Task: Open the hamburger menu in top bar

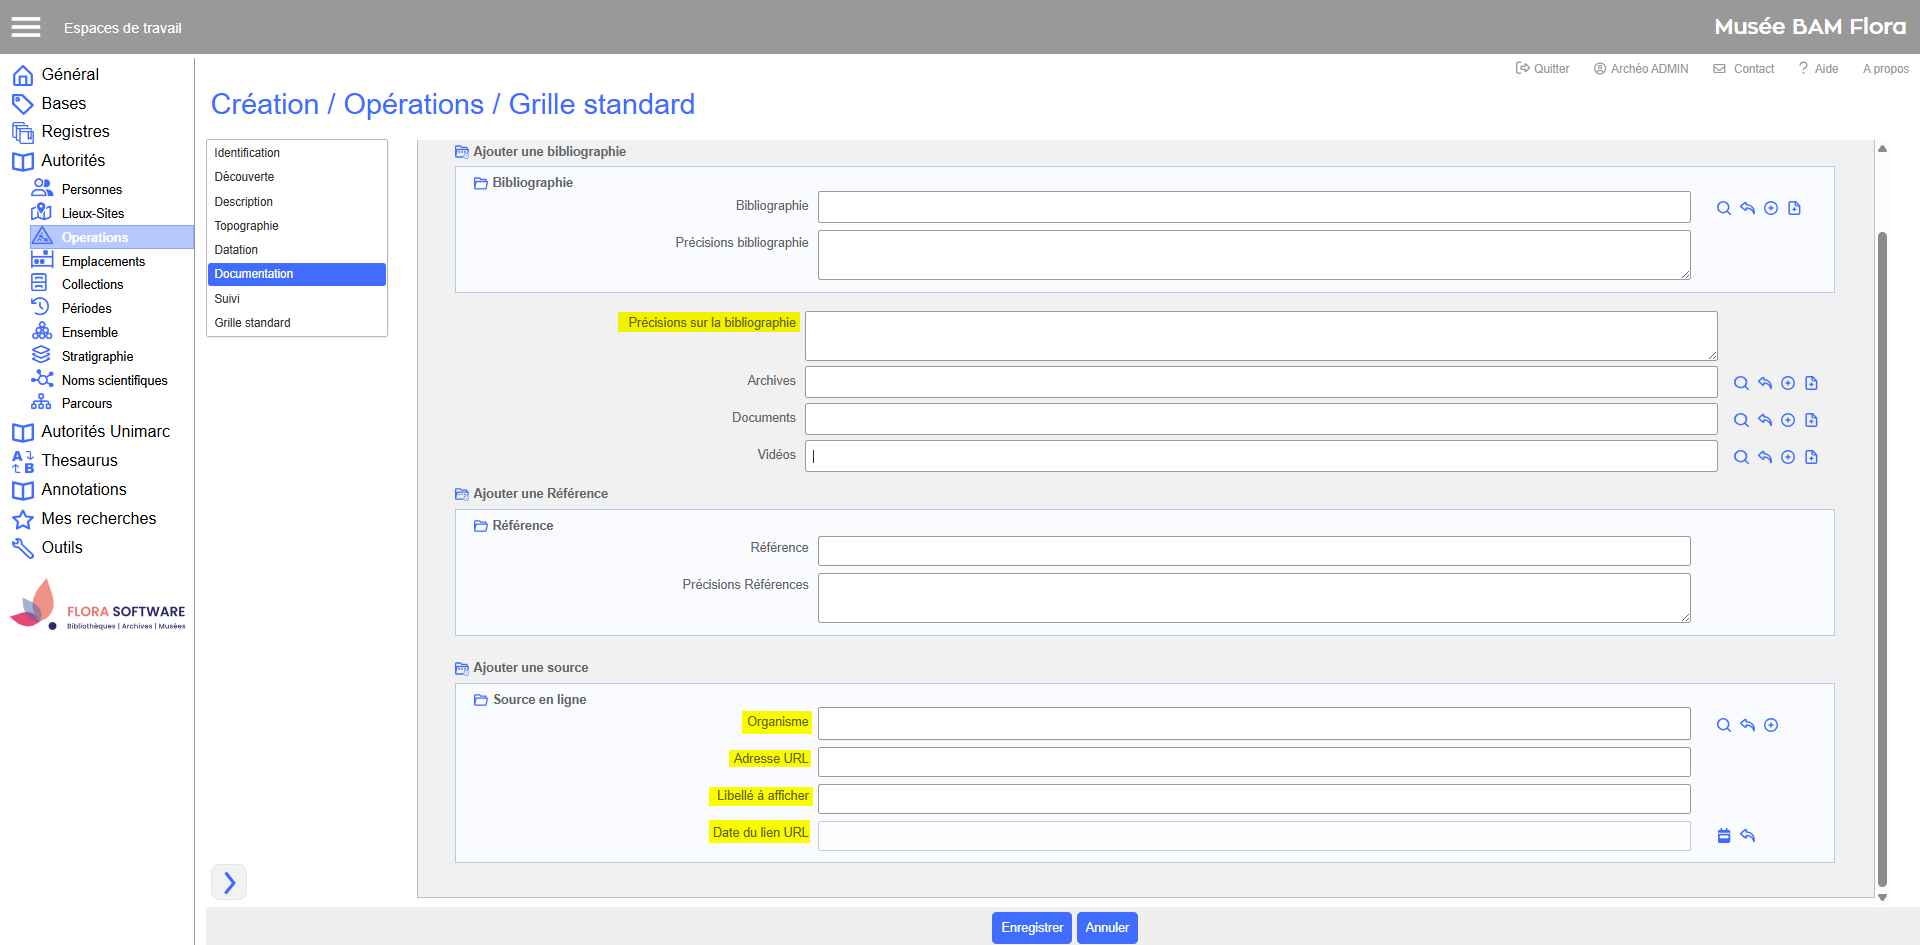Action: pyautogui.click(x=26, y=27)
